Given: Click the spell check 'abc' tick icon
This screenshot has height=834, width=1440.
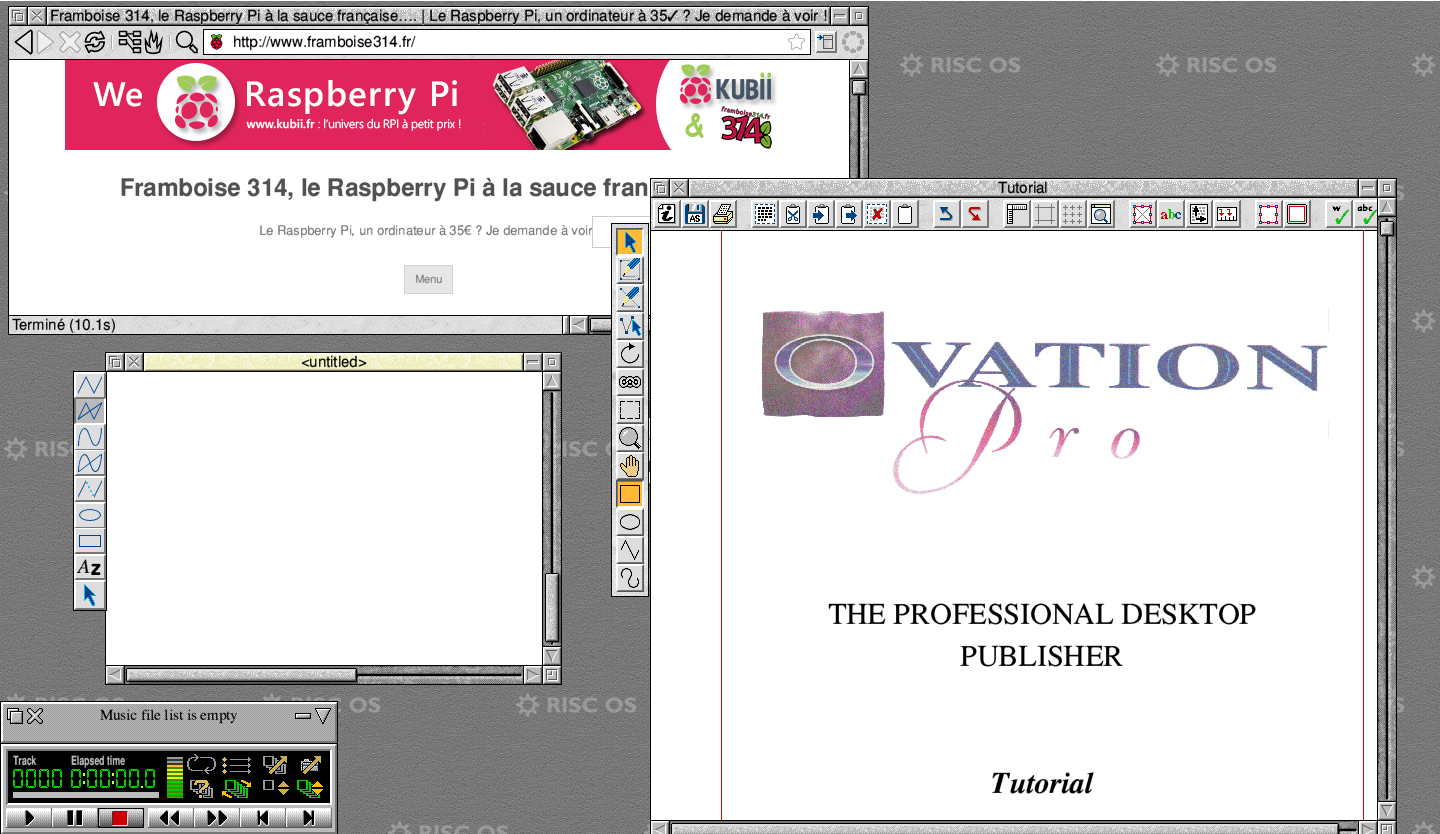Looking at the screenshot, I should point(1366,214).
